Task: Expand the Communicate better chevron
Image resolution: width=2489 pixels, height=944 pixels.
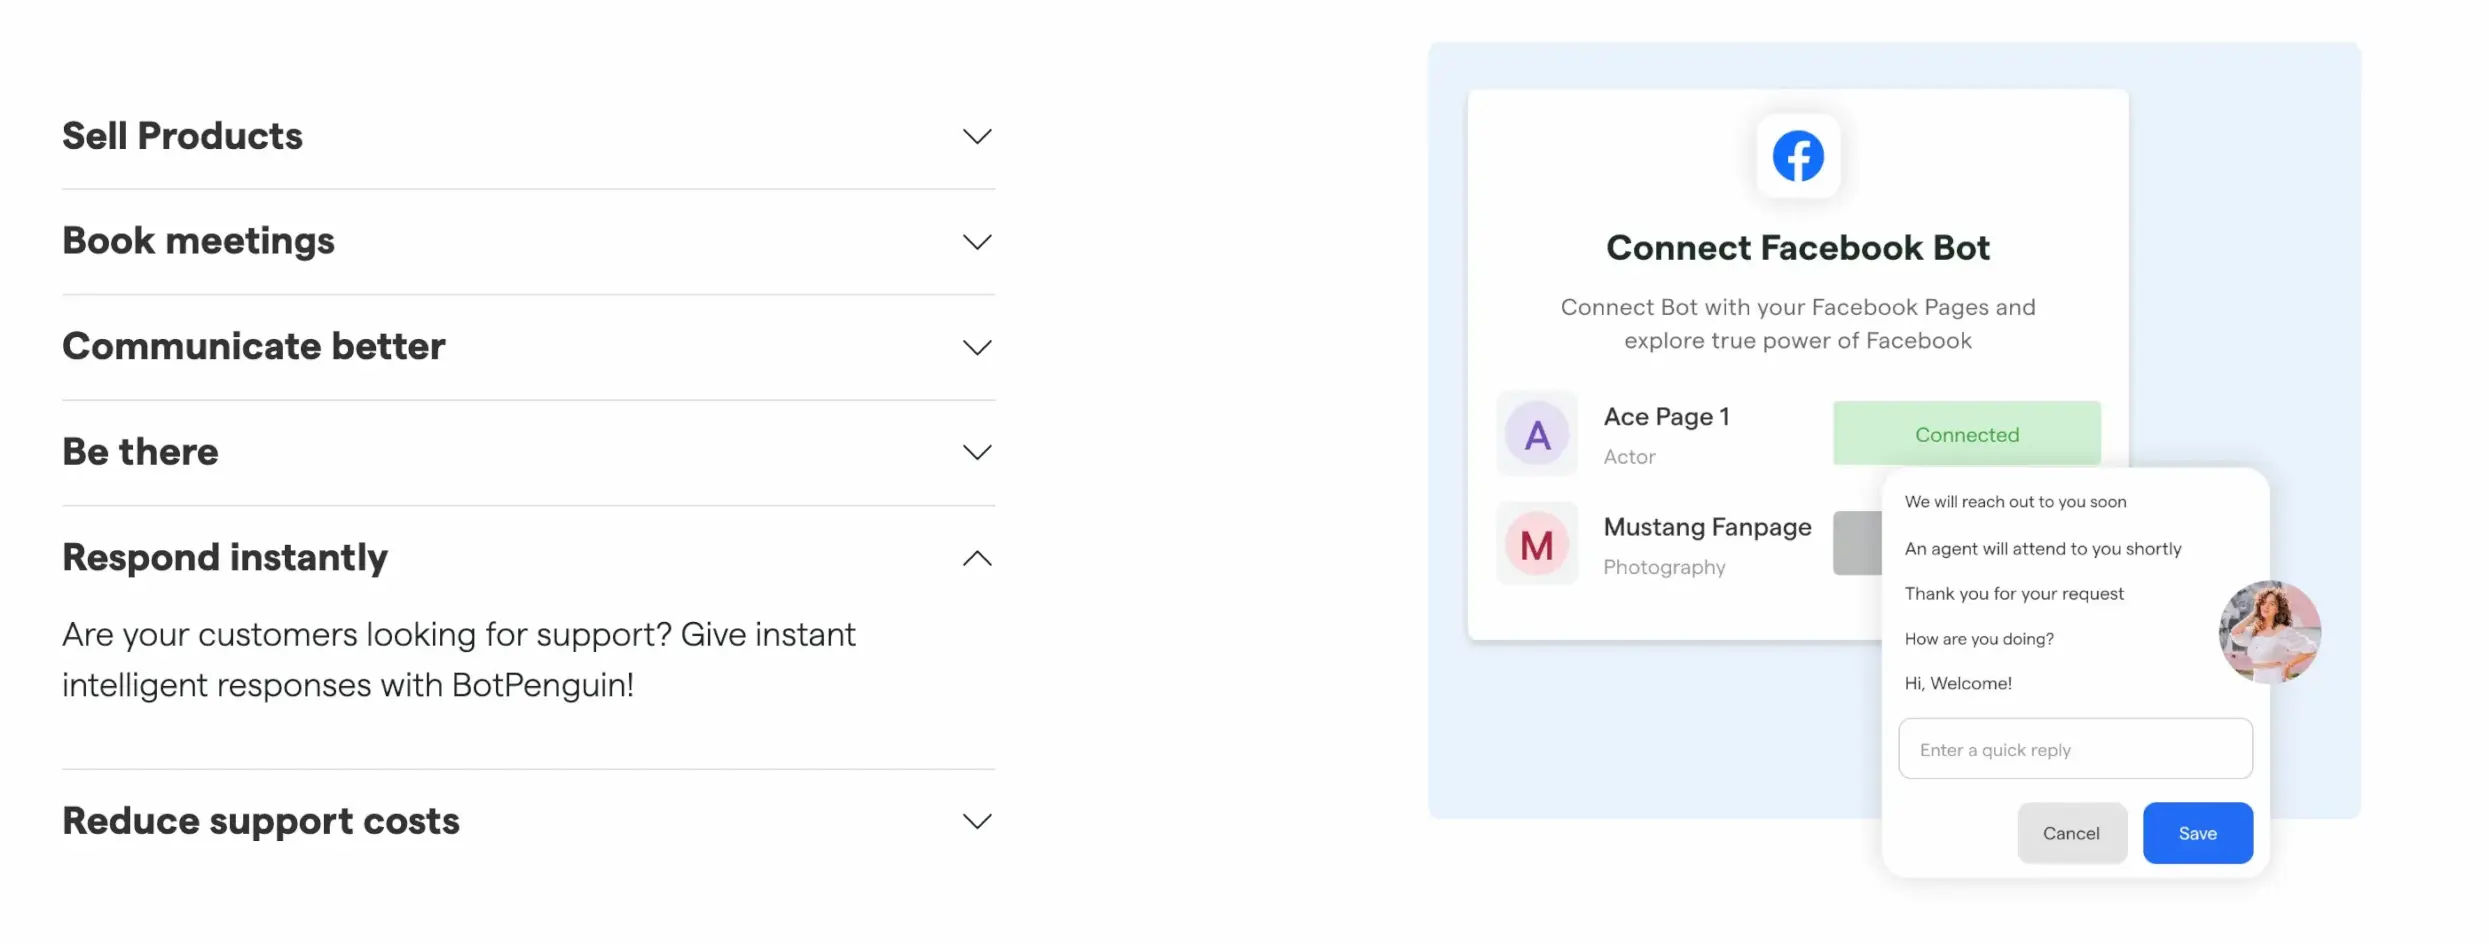Action: coord(977,347)
